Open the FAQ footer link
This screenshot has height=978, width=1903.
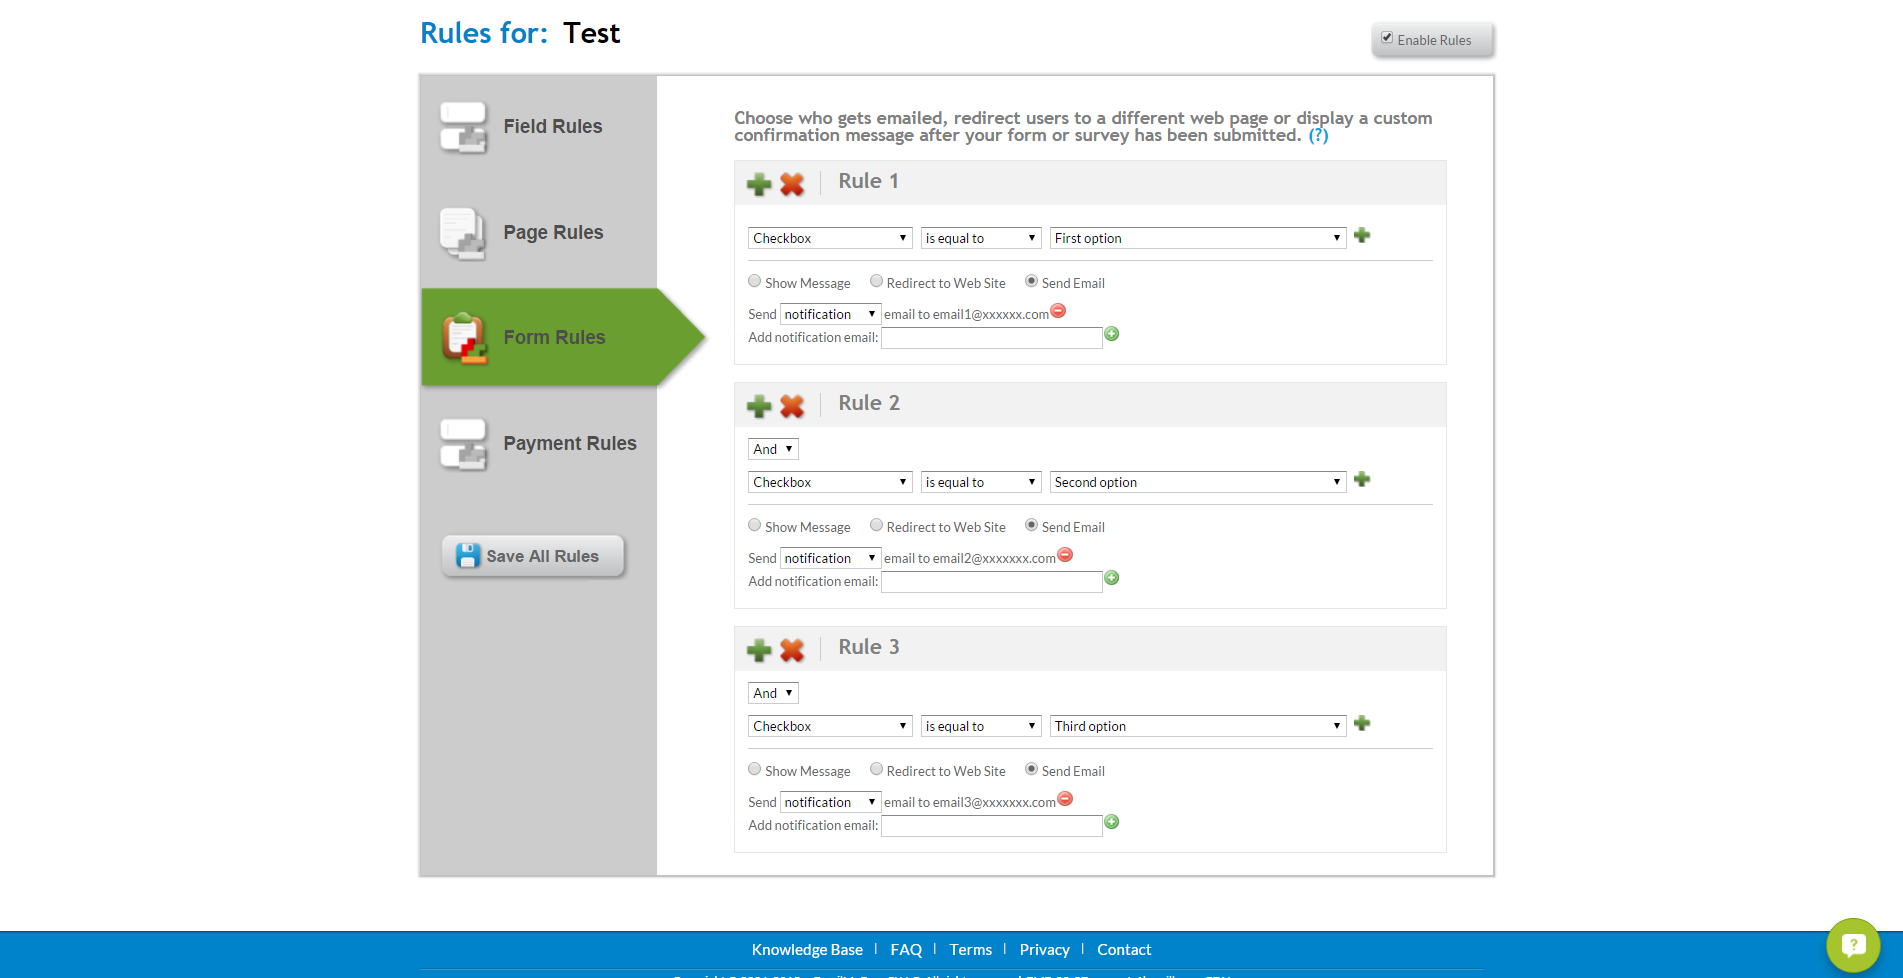coord(906,950)
